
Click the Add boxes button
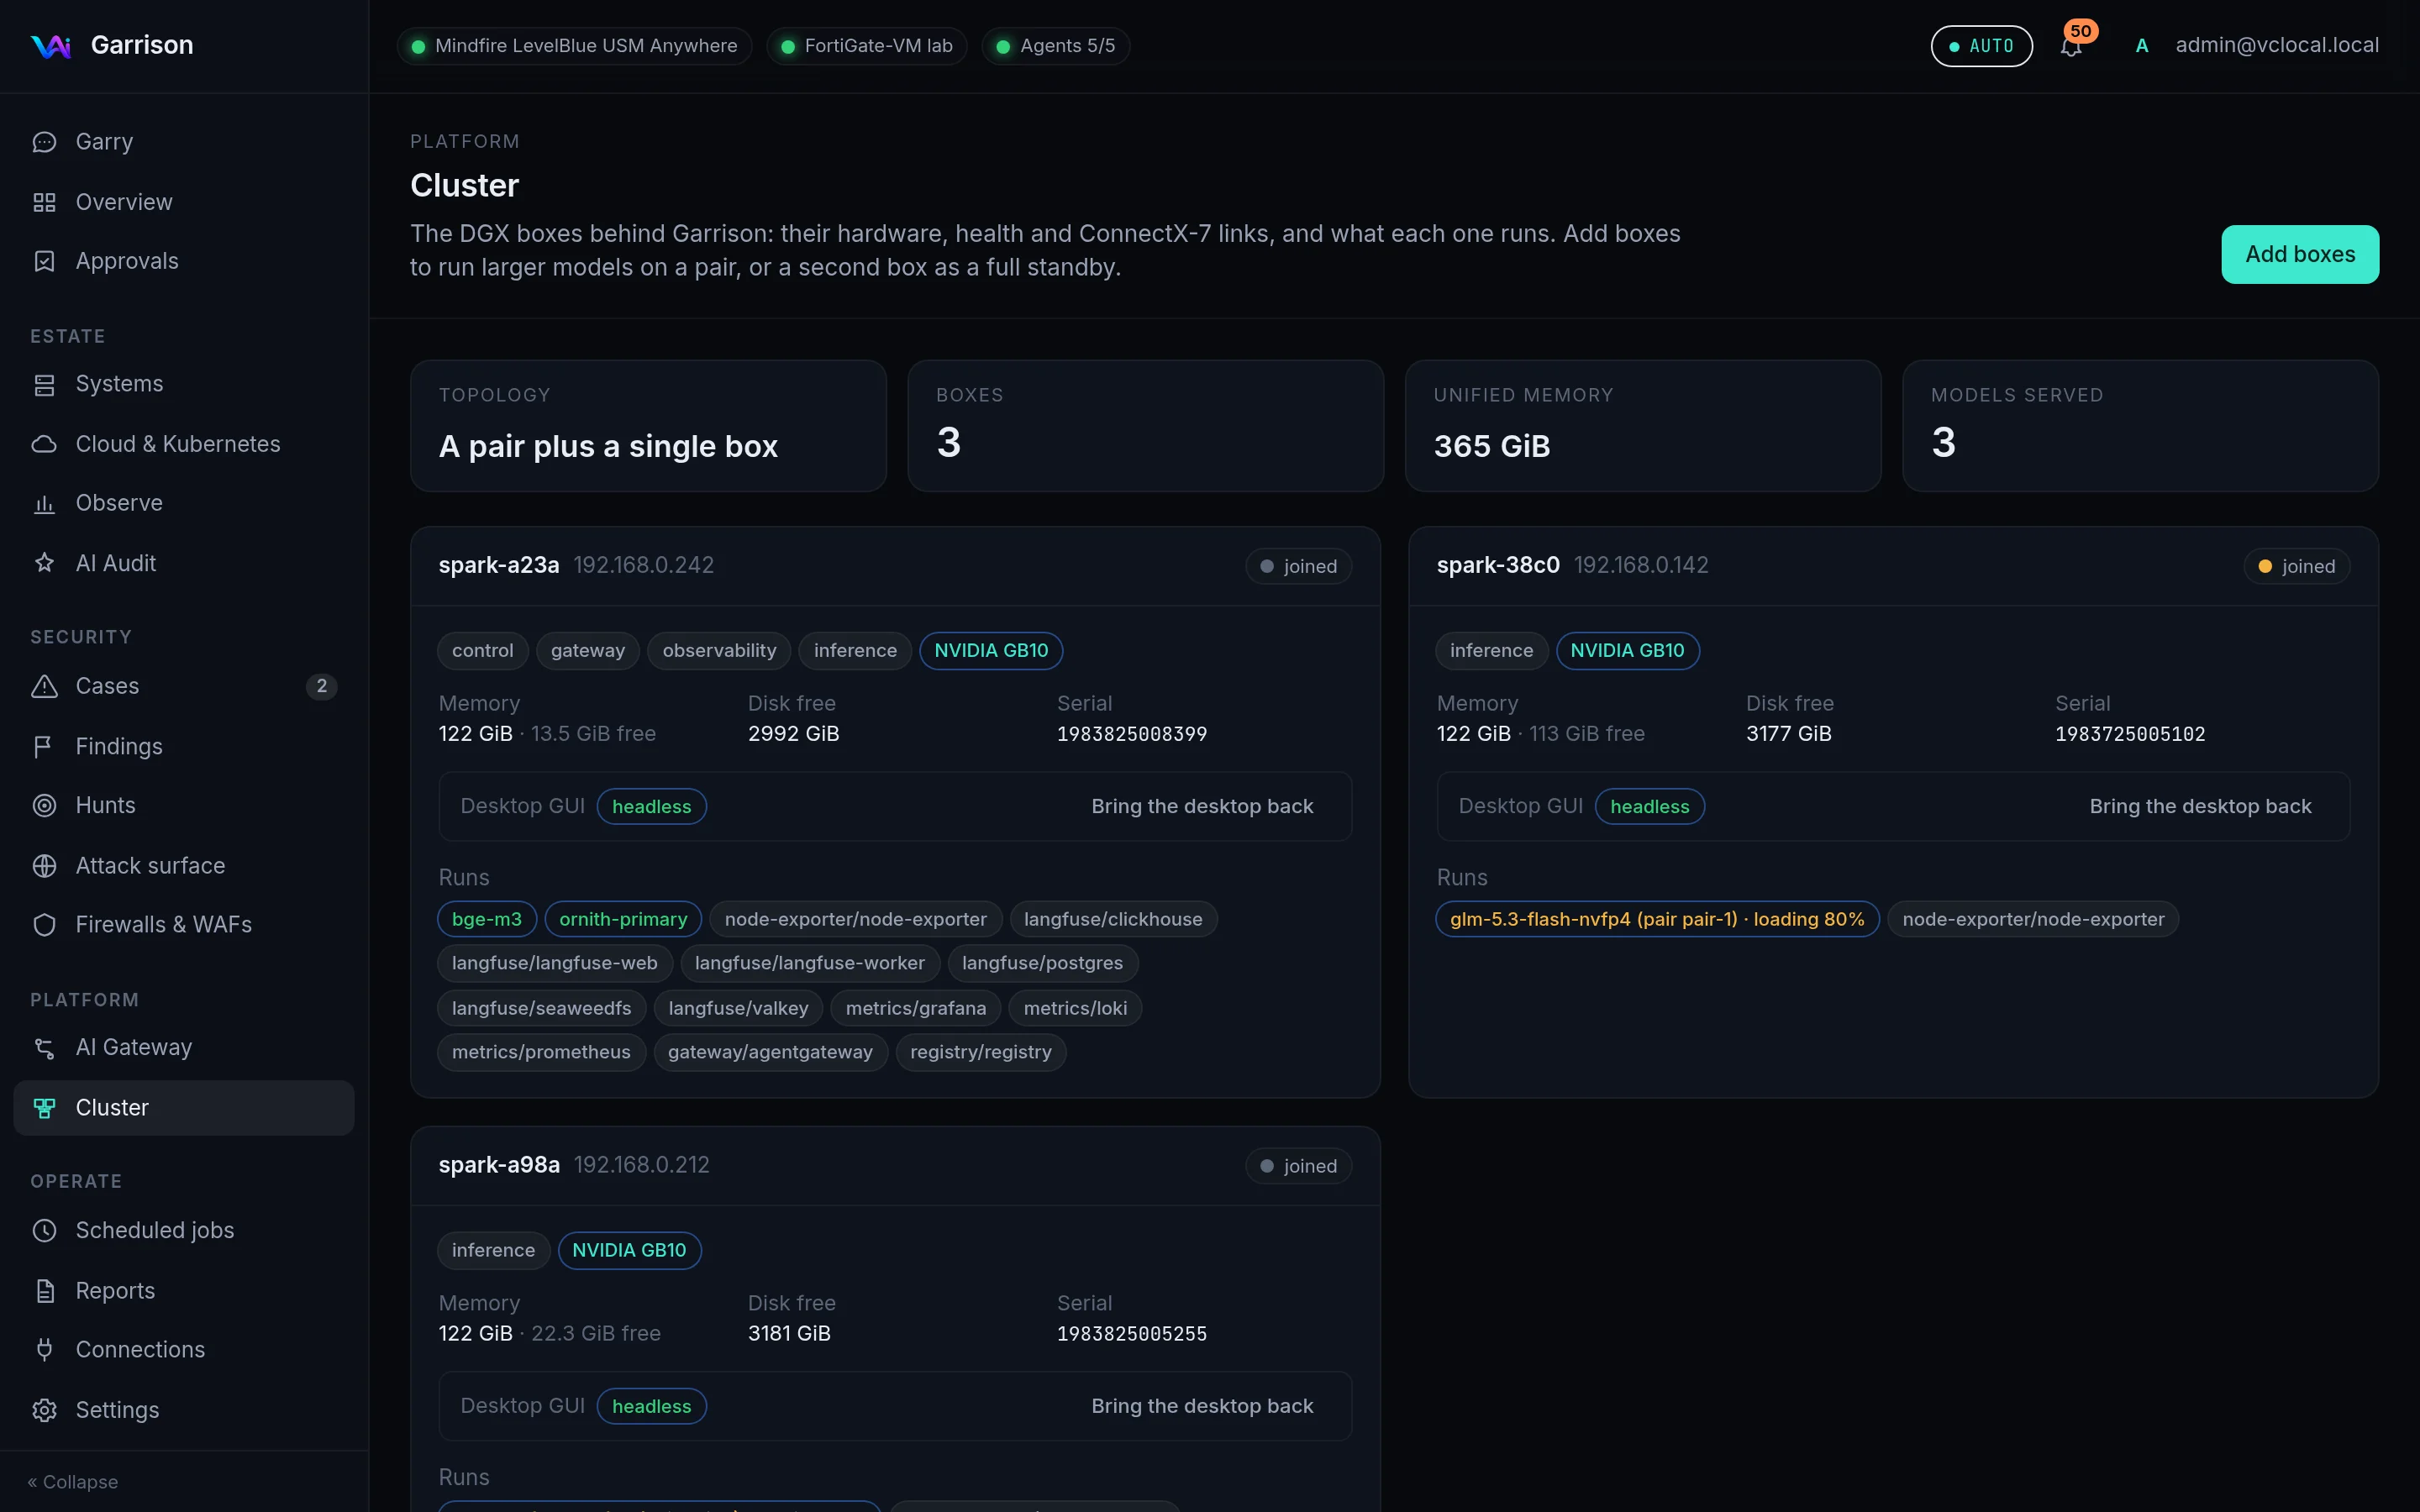[x=2299, y=254]
